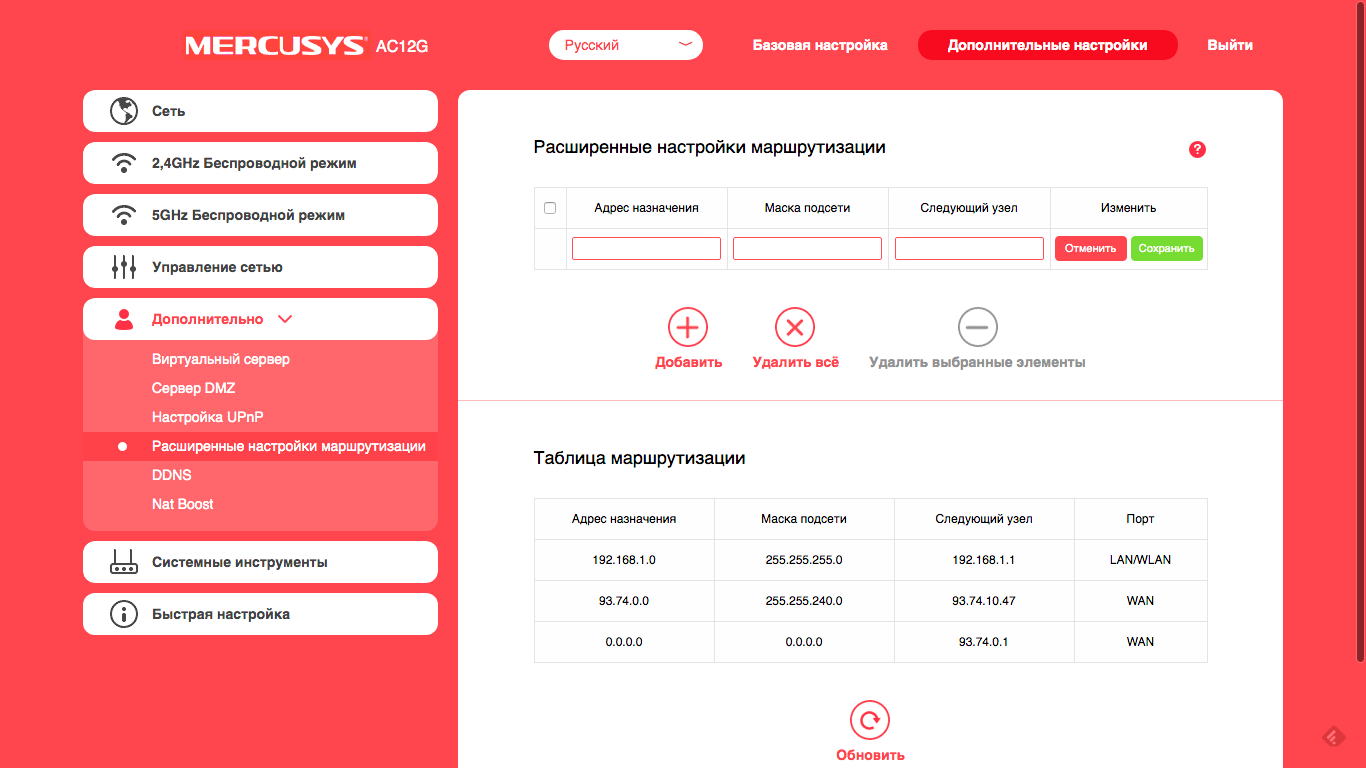This screenshot has height=768, width=1366.
Task: Click the Адрес назначения input field
Action: [x=646, y=248]
